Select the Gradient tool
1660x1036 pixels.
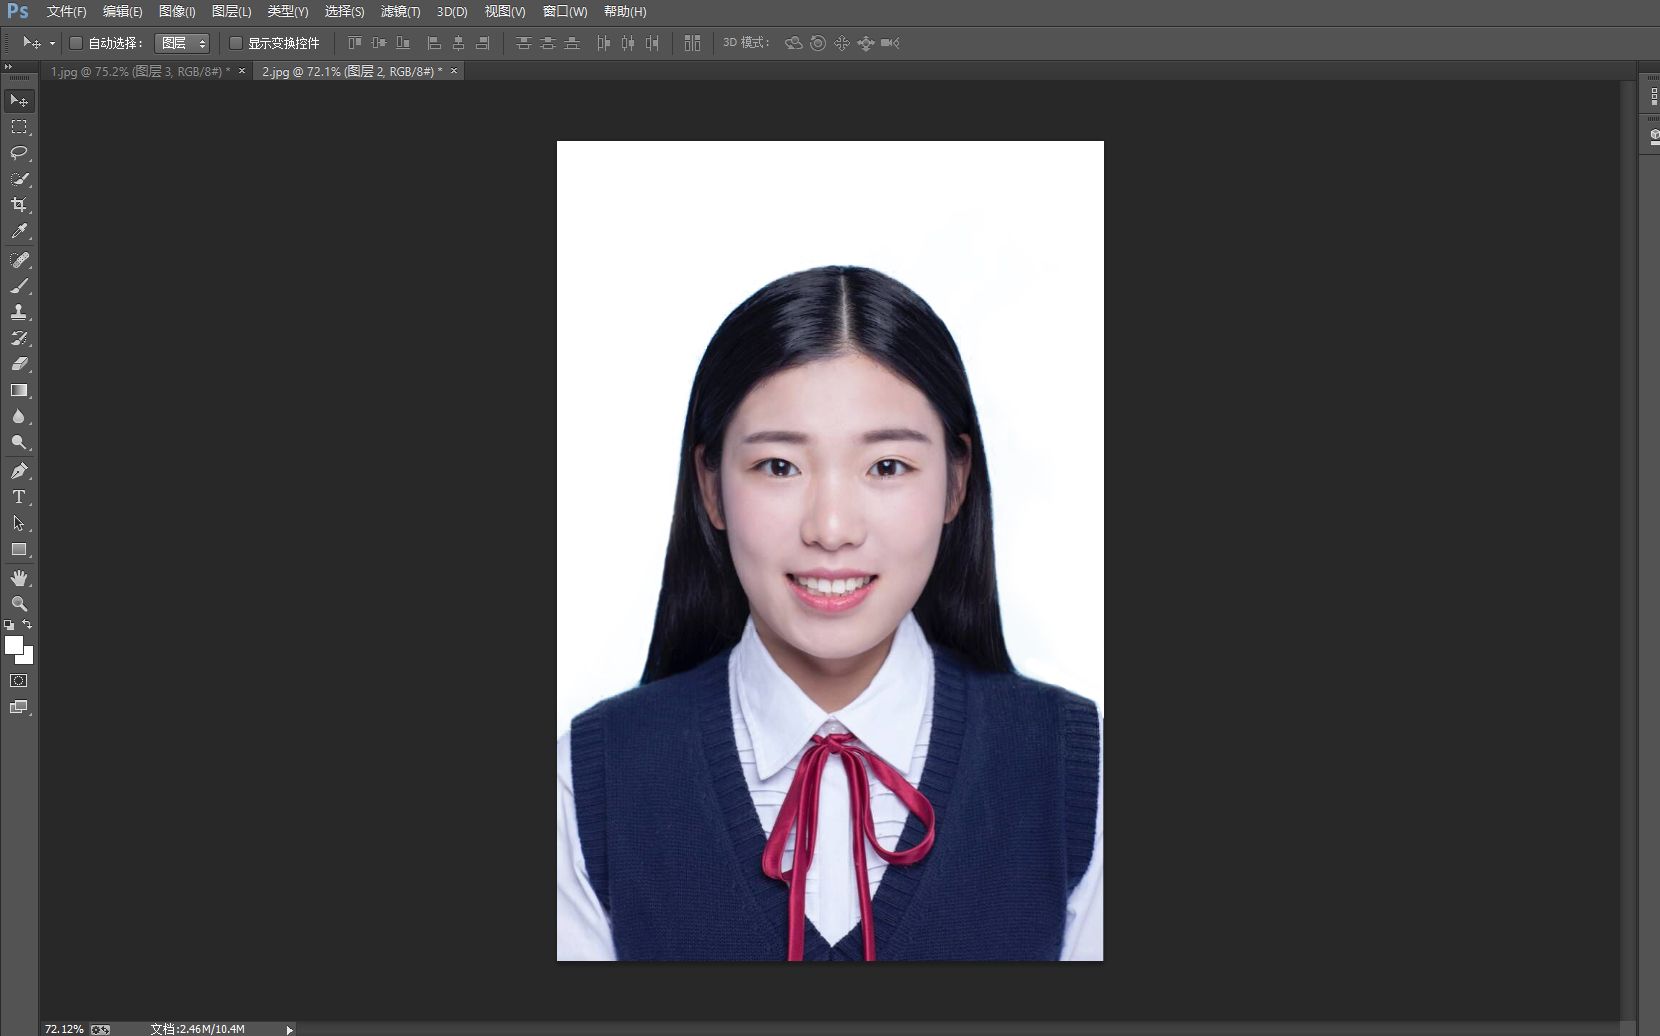pyautogui.click(x=19, y=390)
